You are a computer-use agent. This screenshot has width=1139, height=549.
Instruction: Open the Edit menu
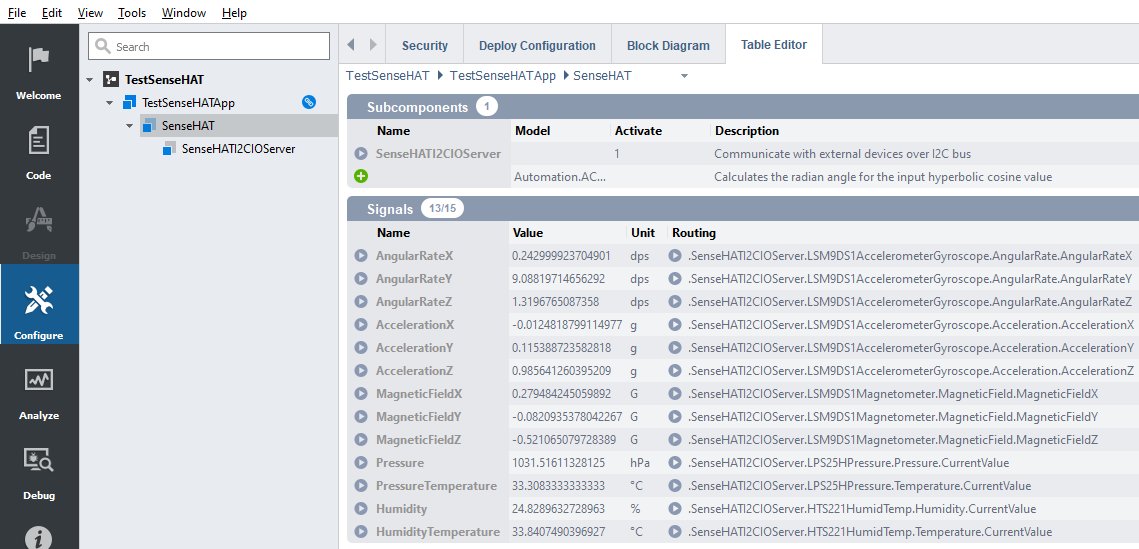pos(52,12)
